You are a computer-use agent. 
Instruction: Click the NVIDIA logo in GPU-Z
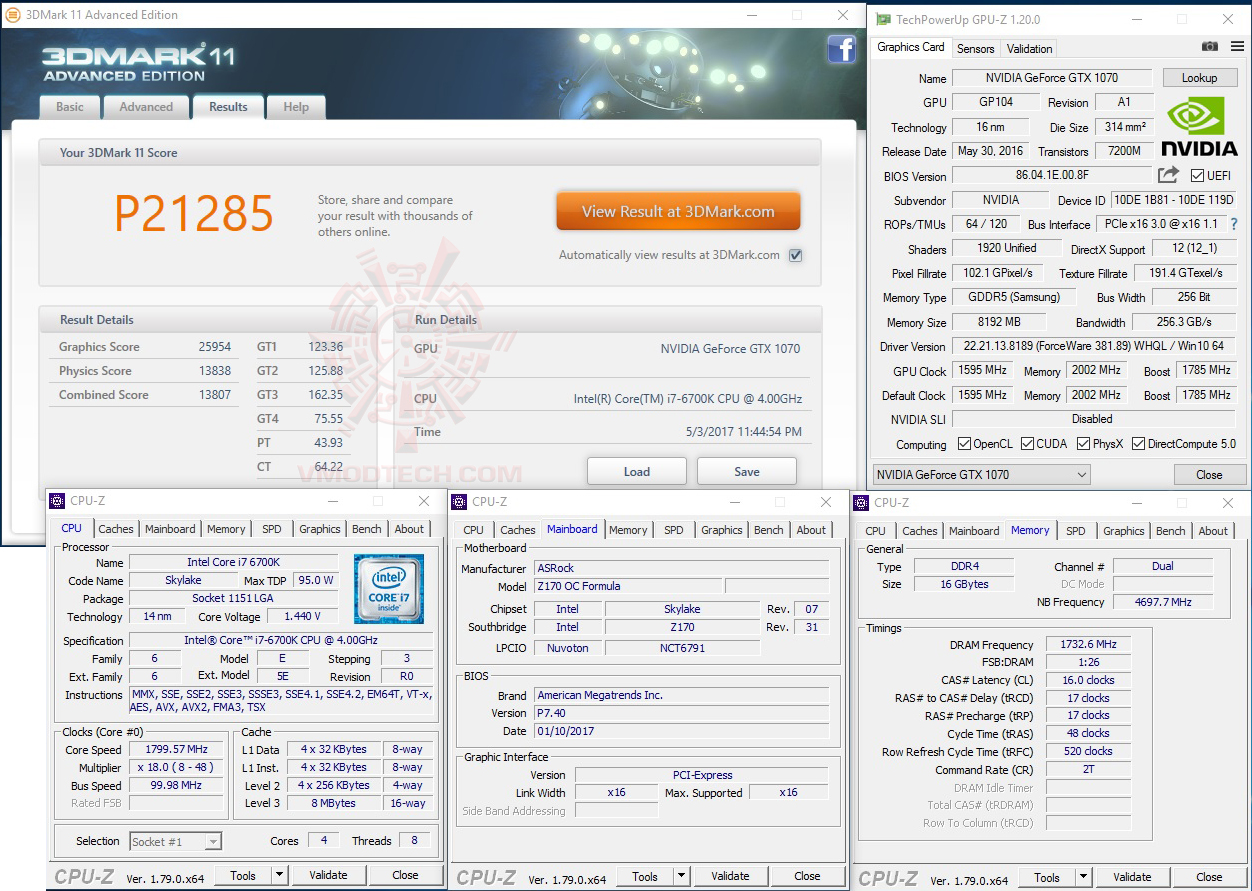coord(1199,127)
